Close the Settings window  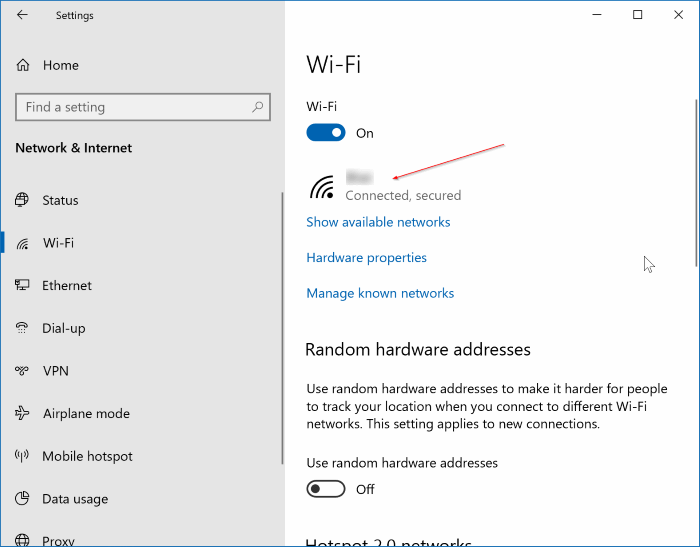678,15
